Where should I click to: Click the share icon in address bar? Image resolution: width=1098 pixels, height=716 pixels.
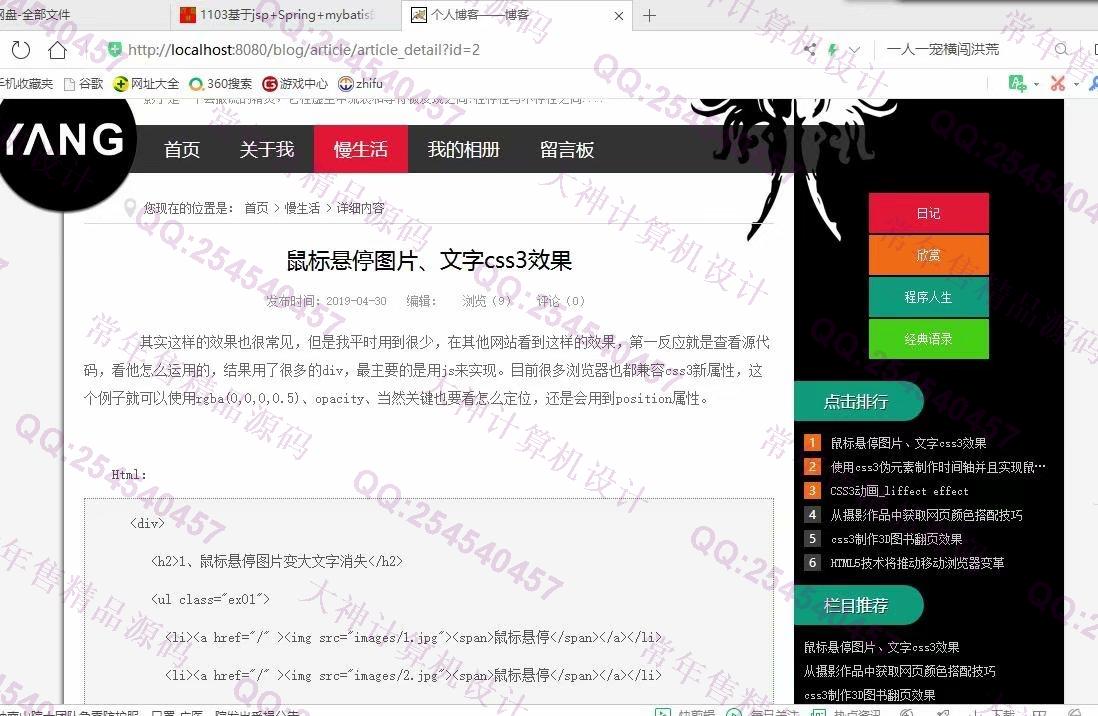[x=810, y=50]
